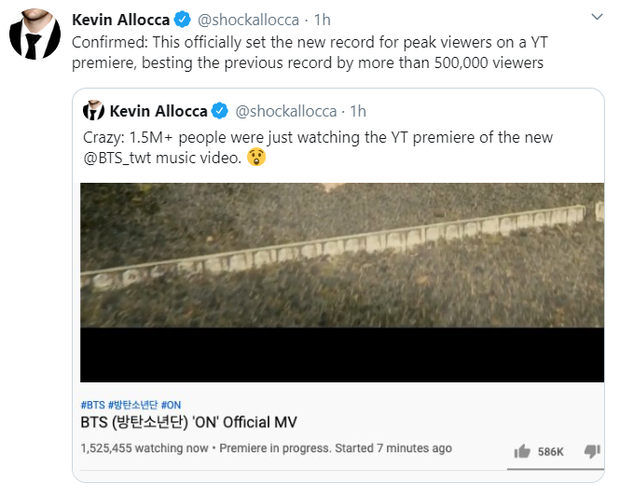This screenshot has height=498, width=620.
Task: Click the quoted tweet's 1h timestamp
Action: [359, 110]
